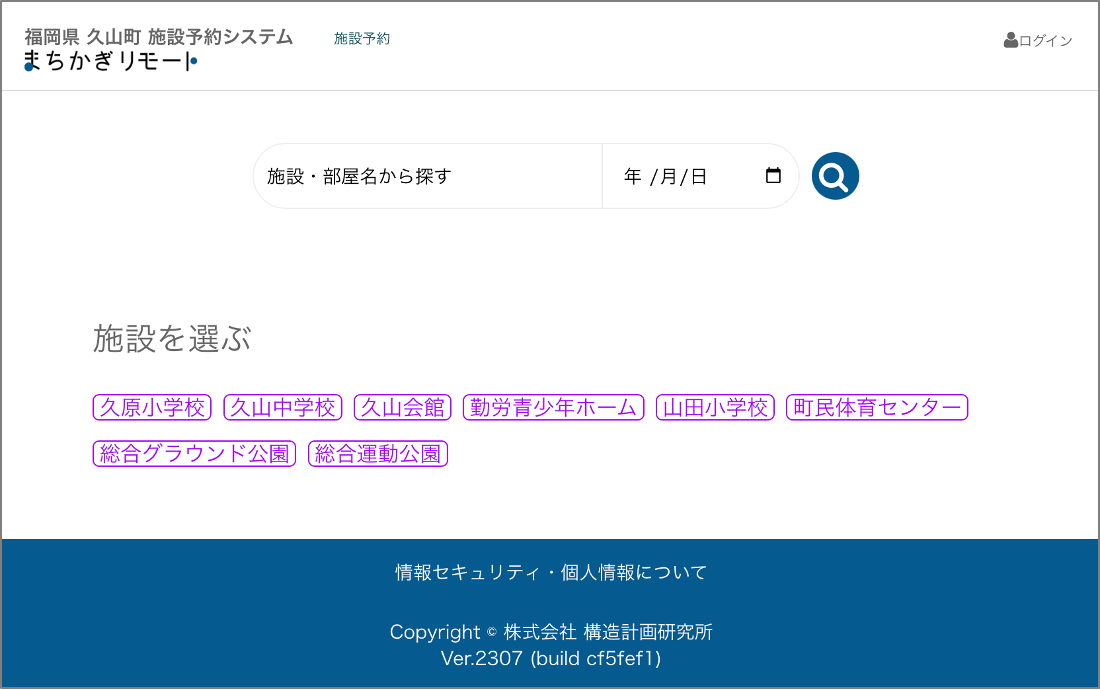Open the 総合グラウンド公園 facility

[194, 454]
